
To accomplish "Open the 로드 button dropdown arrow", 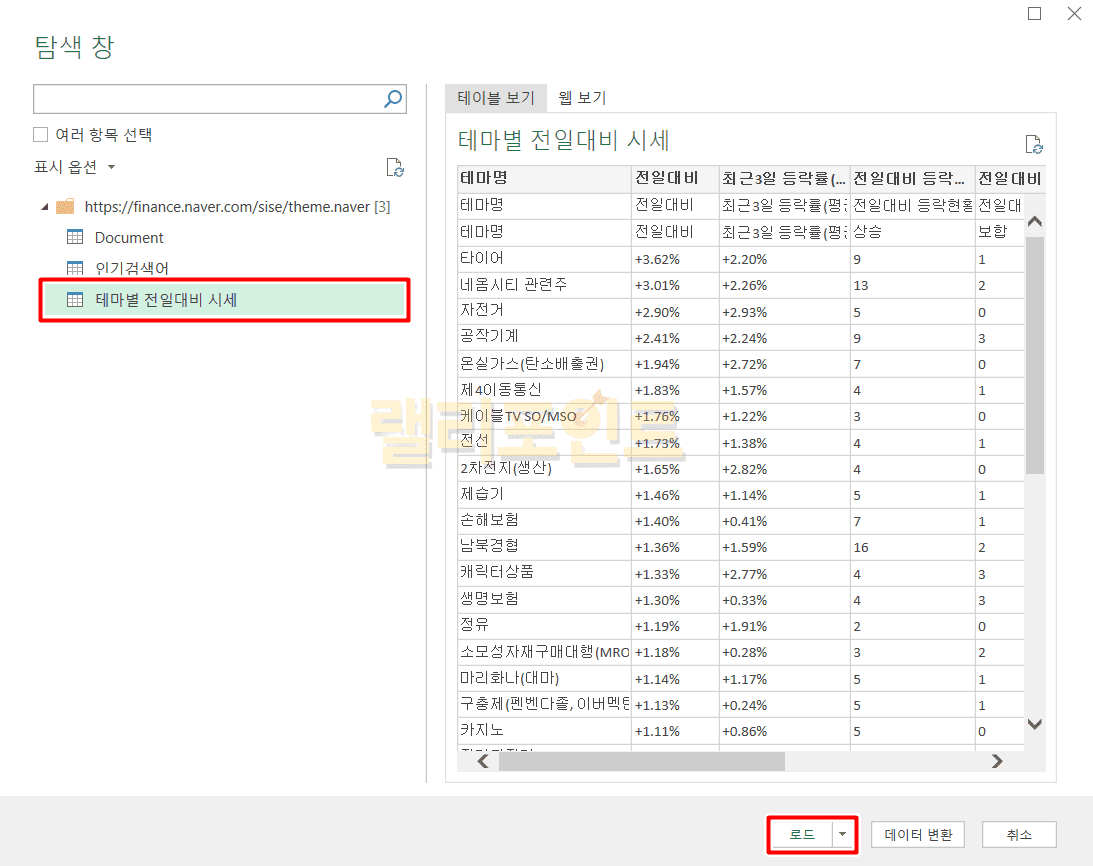I will coord(843,834).
